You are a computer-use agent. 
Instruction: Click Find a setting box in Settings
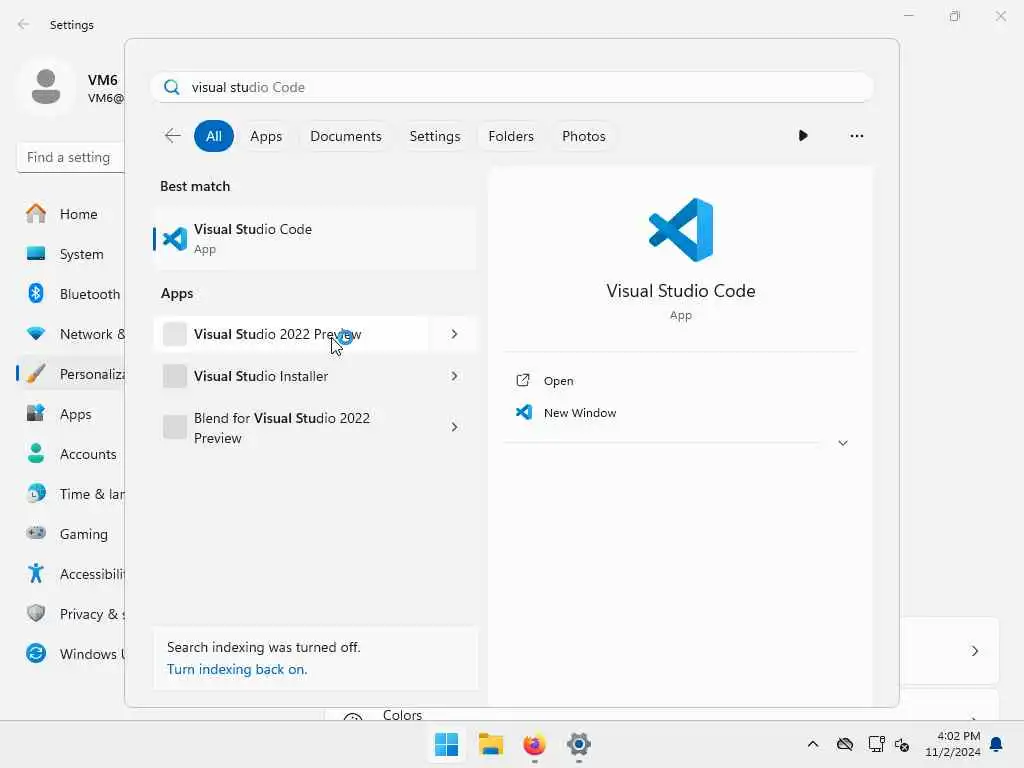71,157
